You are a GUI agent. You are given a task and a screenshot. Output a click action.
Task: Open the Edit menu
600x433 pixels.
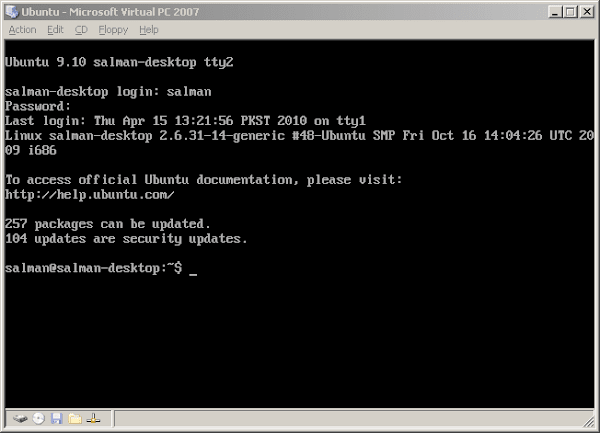[55, 30]
